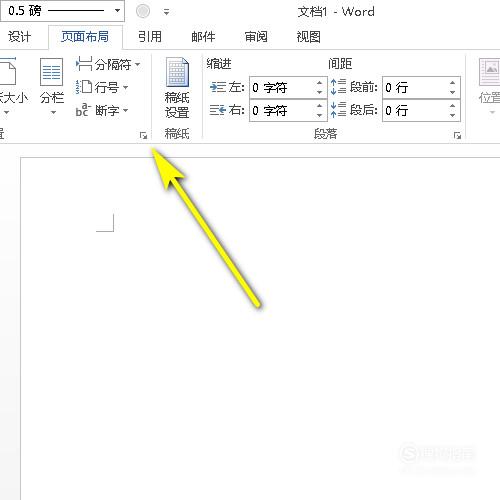
Task: Open the customize quick access toolbar arrow
Action: 166,12
